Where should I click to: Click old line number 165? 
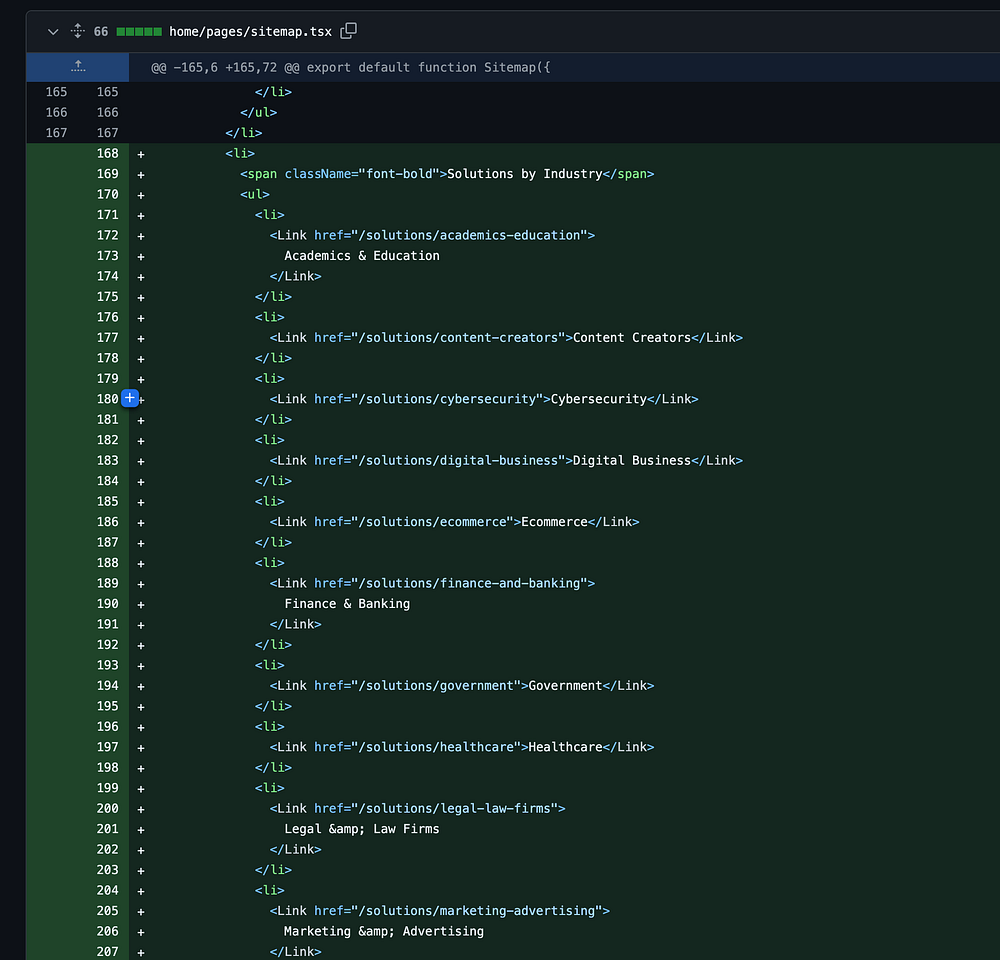(56, 92)
